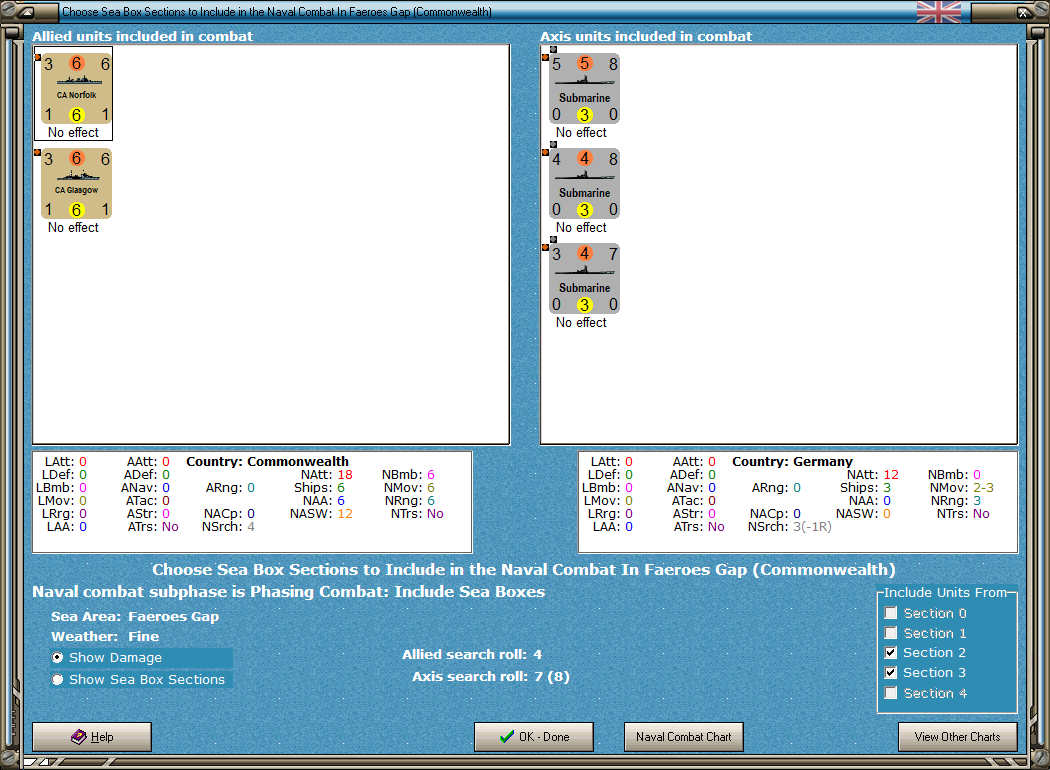Open the Naval Combat Chart
The height and width of the screenshot is (770, 1050).
click(x=684, y=737)
